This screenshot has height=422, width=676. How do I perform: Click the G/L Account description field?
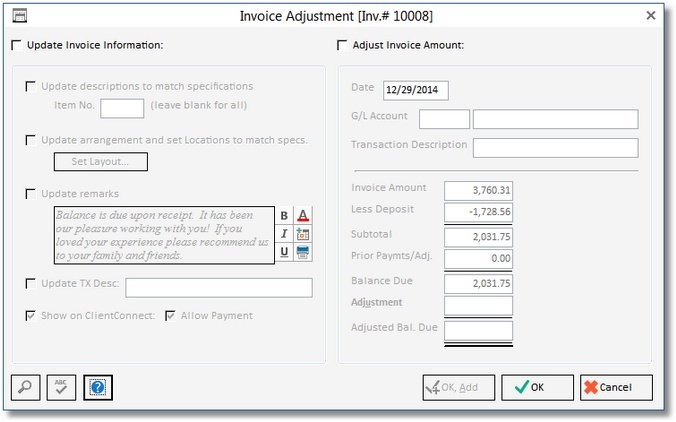[556, 119]
